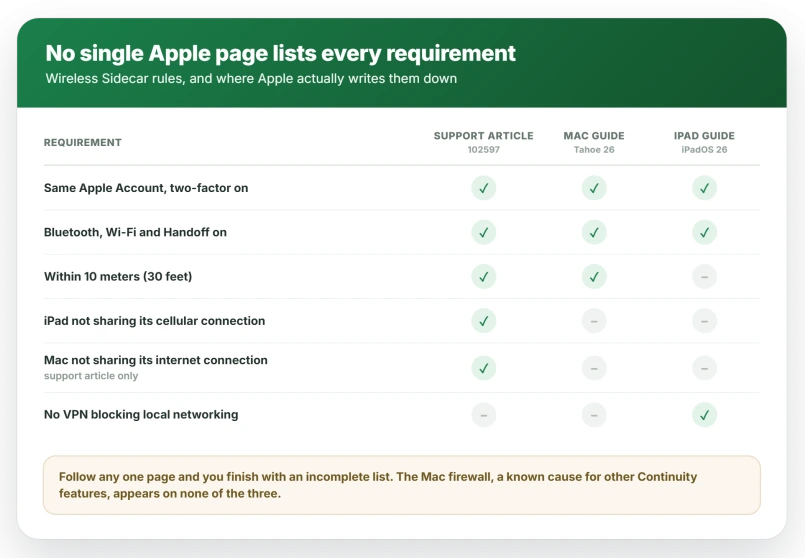Click iPad Guide checkmark for No VPN row
This screenshot has height=558, width=805.
click(704, 415)
